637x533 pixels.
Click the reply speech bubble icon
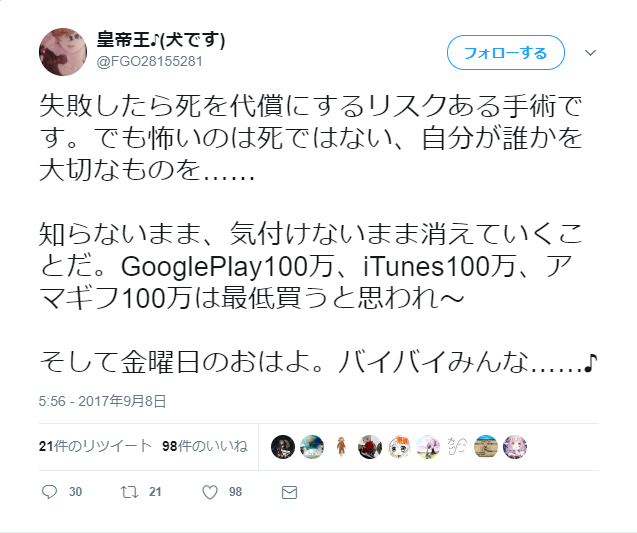[50, 492]
